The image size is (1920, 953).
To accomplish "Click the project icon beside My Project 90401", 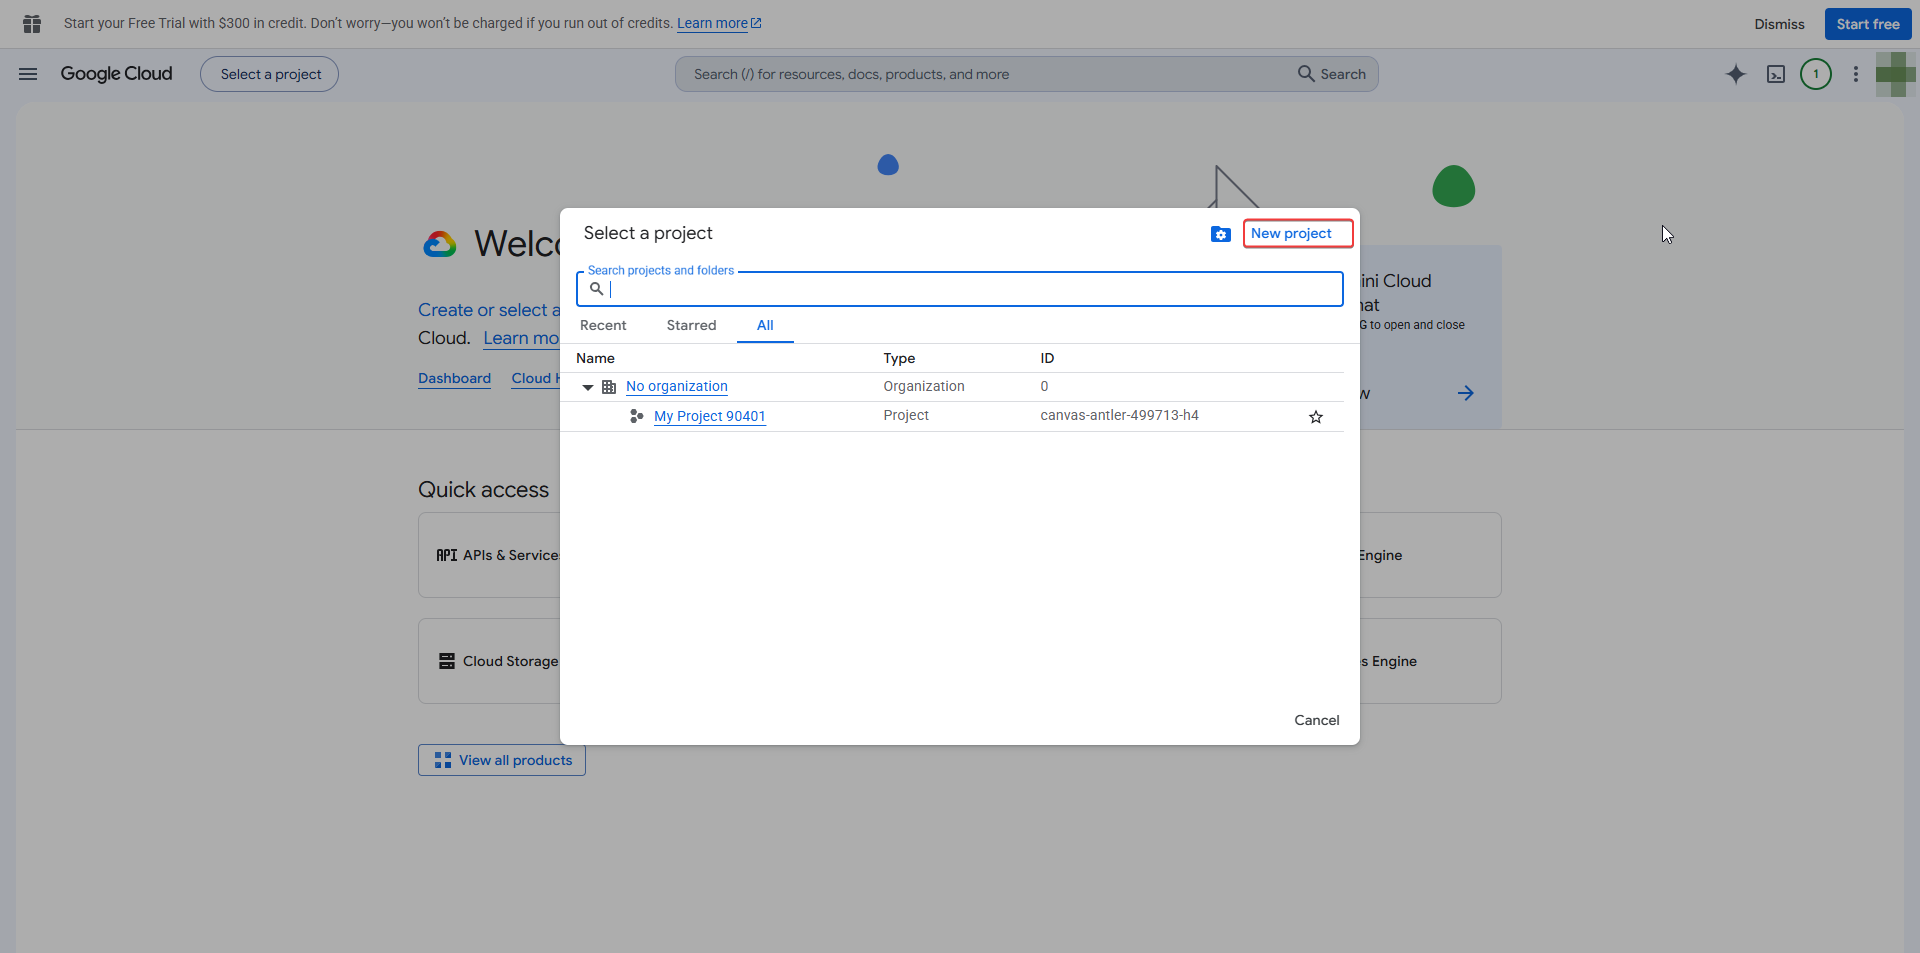I will 637,416.
